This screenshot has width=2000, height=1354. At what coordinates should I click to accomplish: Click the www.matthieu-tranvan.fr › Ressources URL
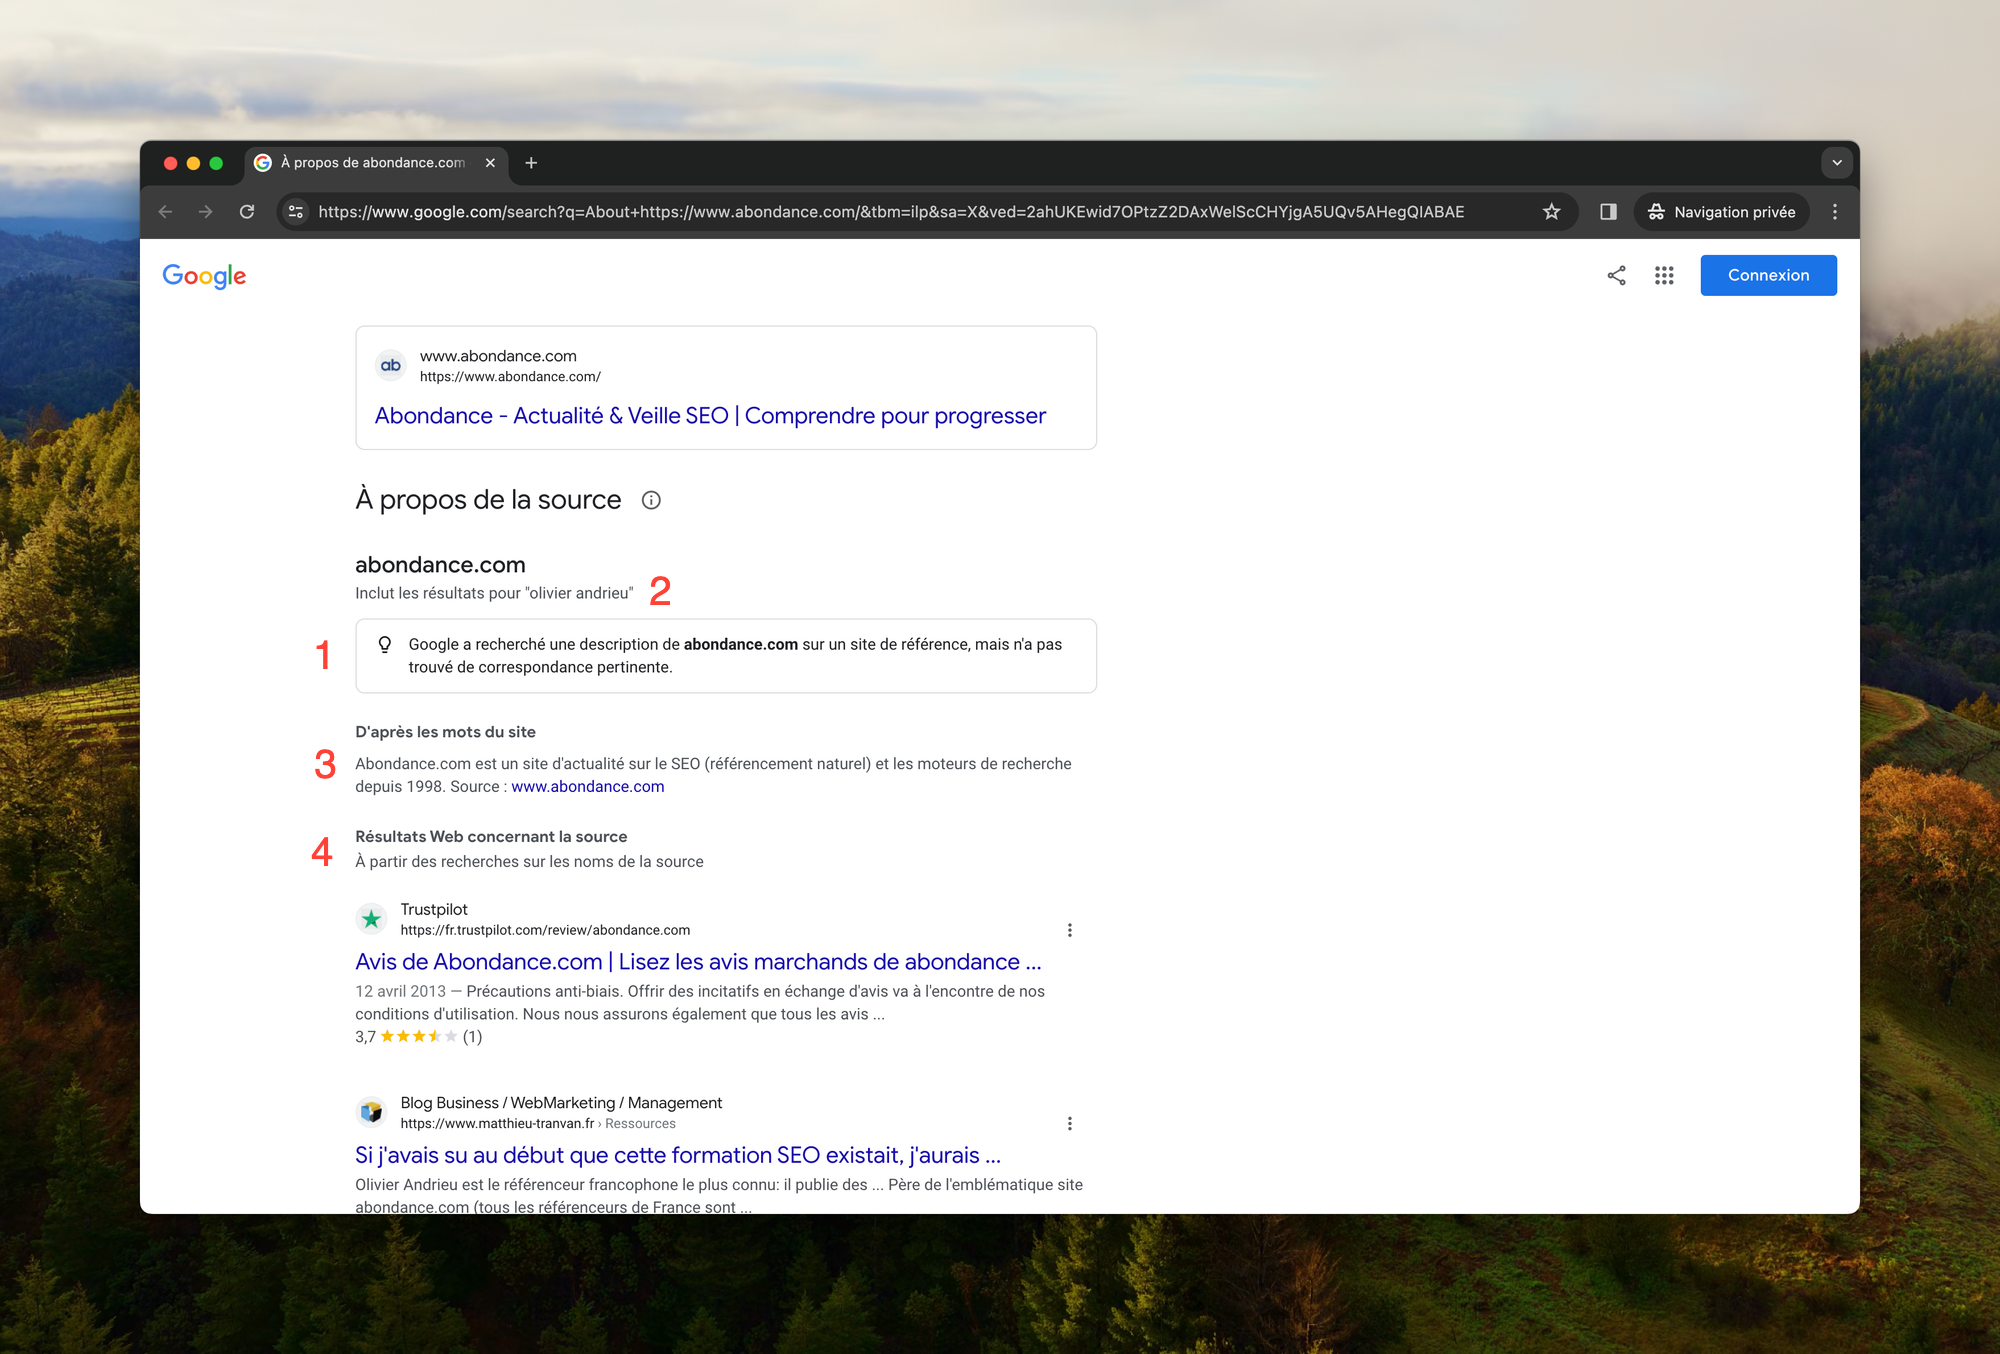pyautogui.click(x=538, y=1124)
